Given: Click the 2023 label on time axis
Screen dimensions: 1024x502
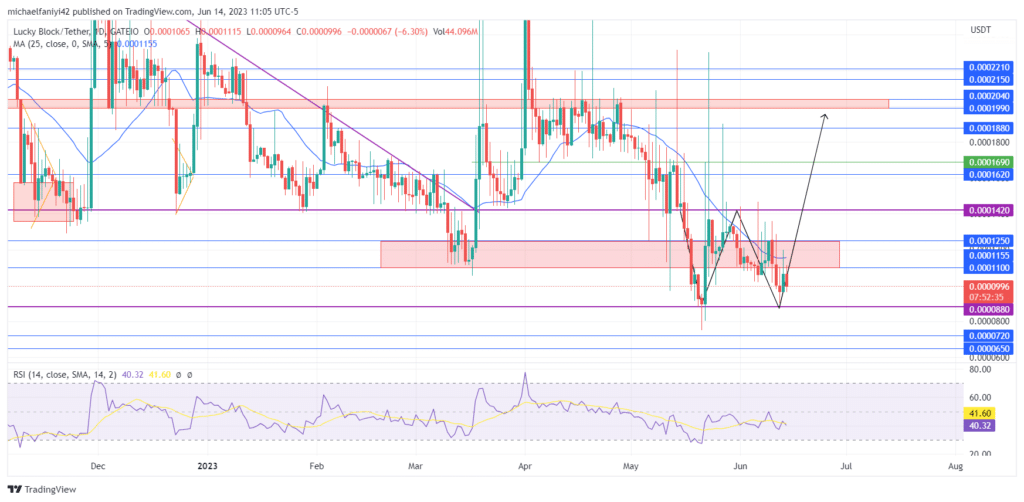Looking at the screenshot, I should (207, 466).
